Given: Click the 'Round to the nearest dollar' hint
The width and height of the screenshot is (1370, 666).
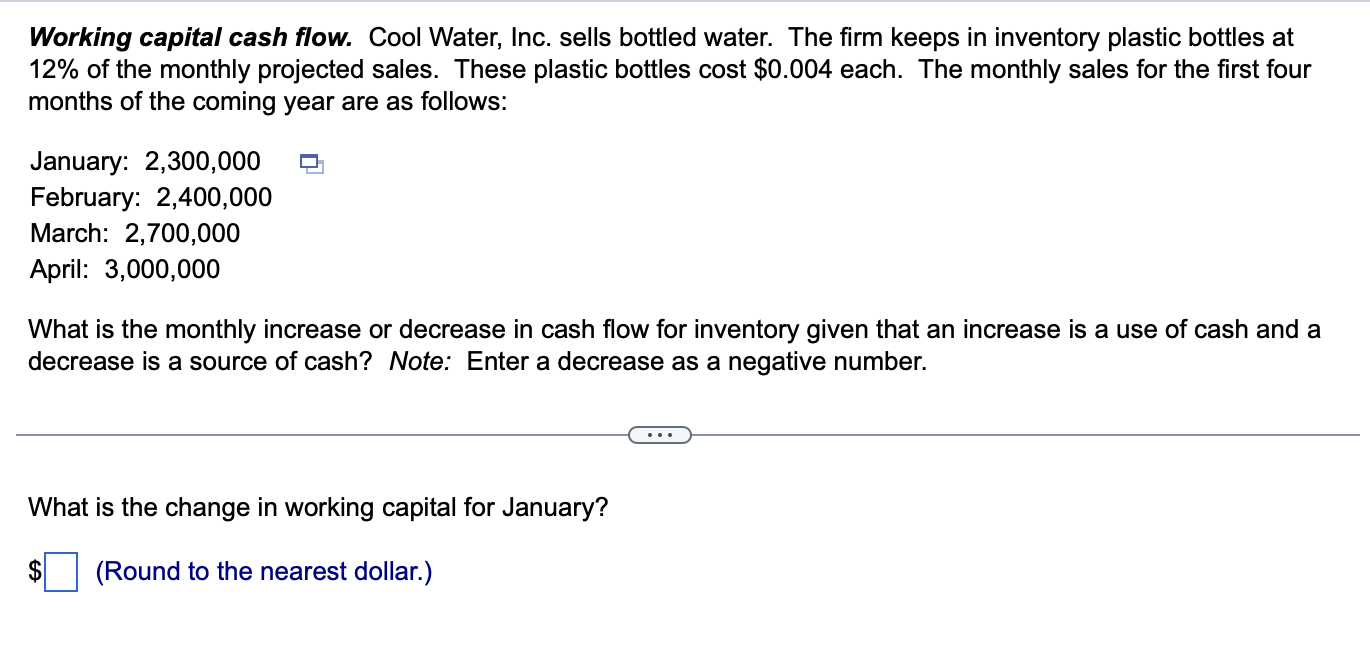Looking at the screenshot, I should pos(264,572).
